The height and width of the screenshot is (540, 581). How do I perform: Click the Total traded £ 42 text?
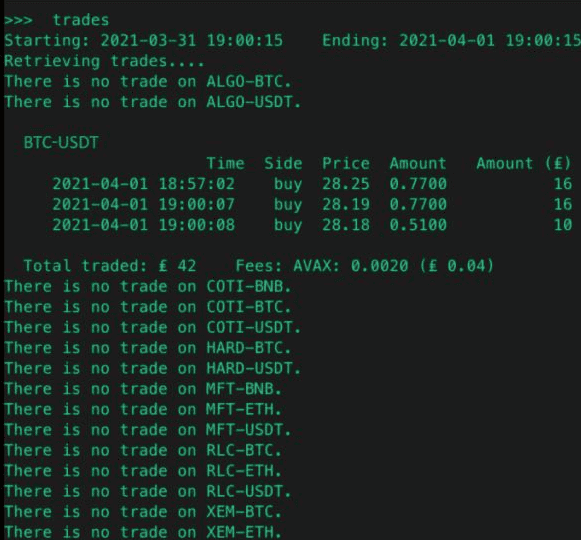(x=110, y=266)
